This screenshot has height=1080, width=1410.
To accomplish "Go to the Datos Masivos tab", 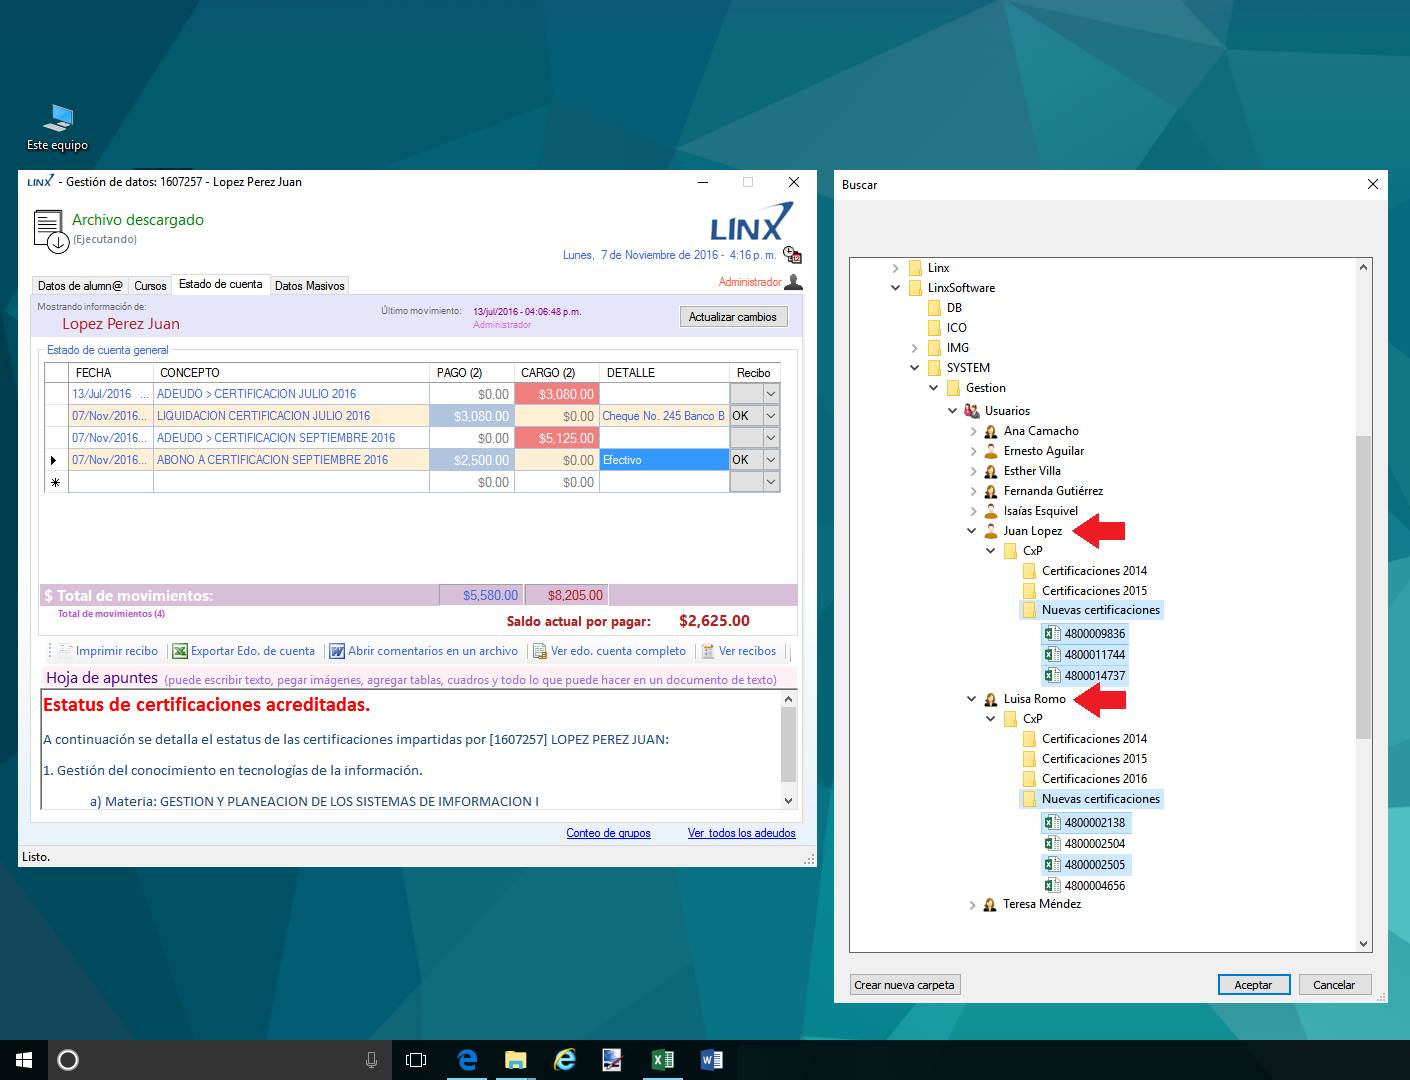I will click(x=310, y=286).
